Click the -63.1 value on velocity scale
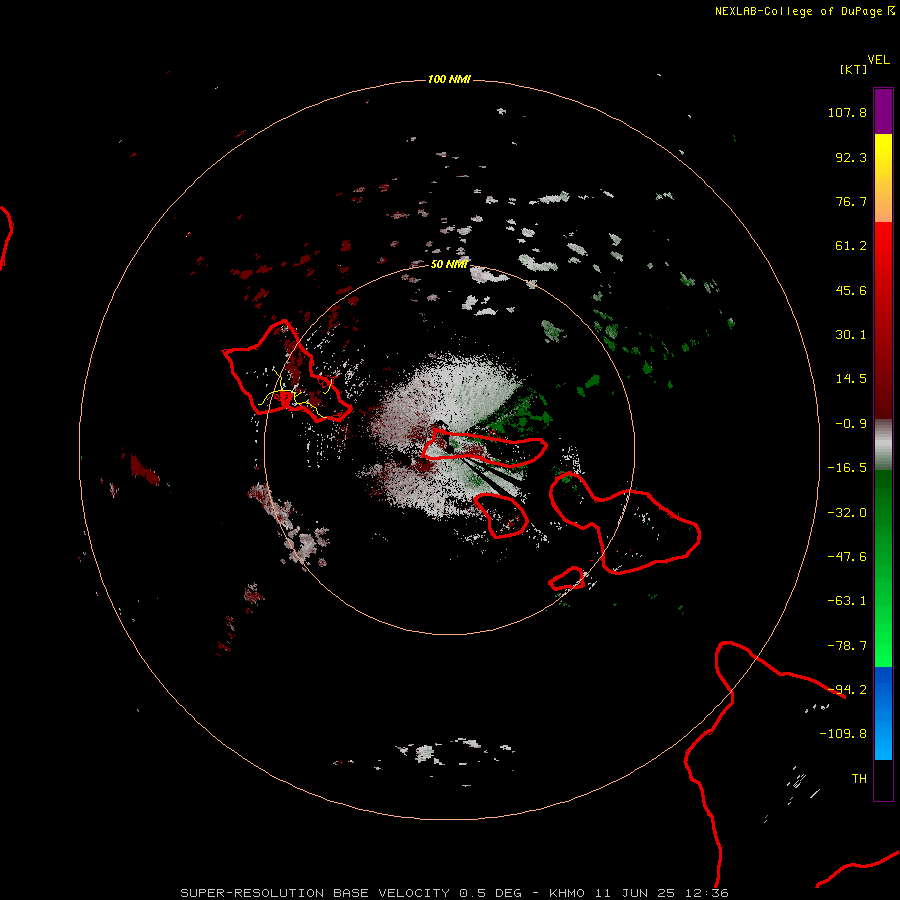The width and height of the screenshot is (900, 900). tap(847, 601)
